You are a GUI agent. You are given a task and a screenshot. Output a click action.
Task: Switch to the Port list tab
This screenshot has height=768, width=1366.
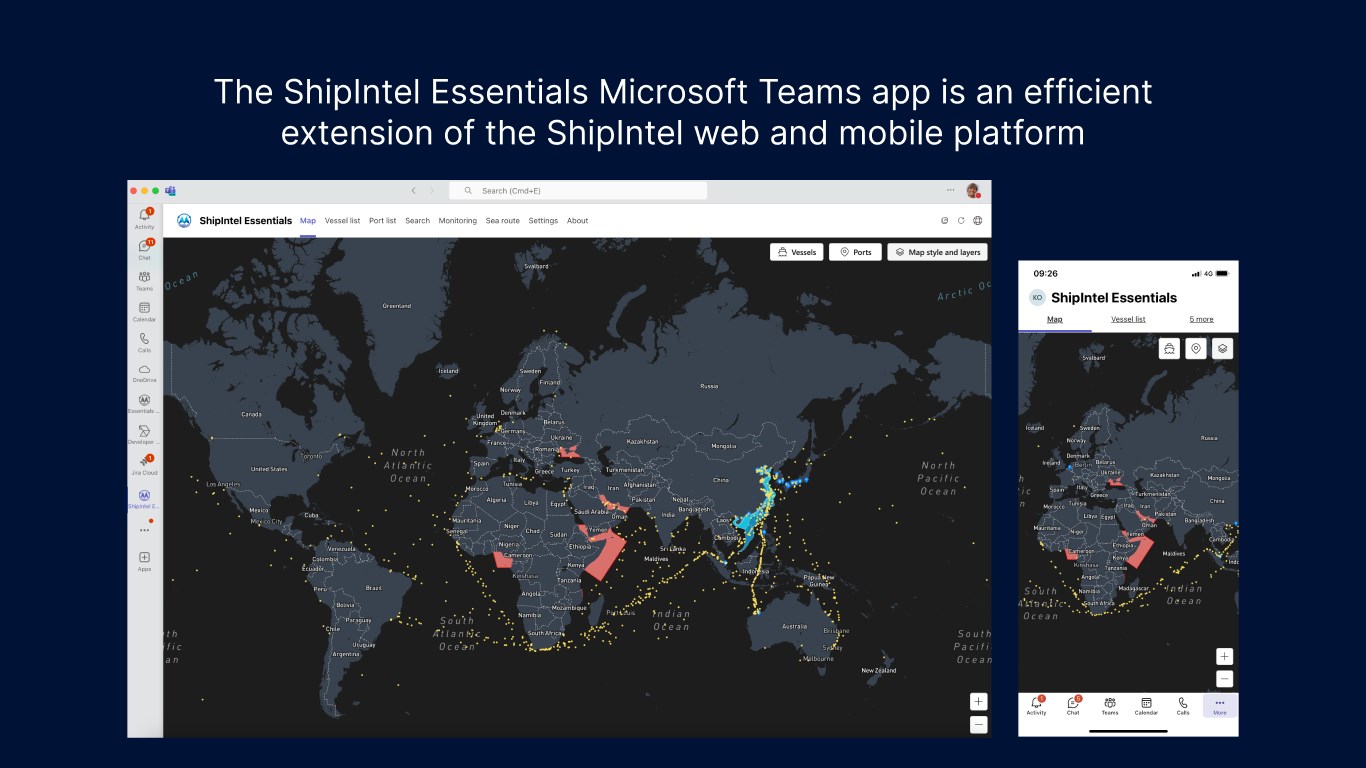tap(382, 221)
